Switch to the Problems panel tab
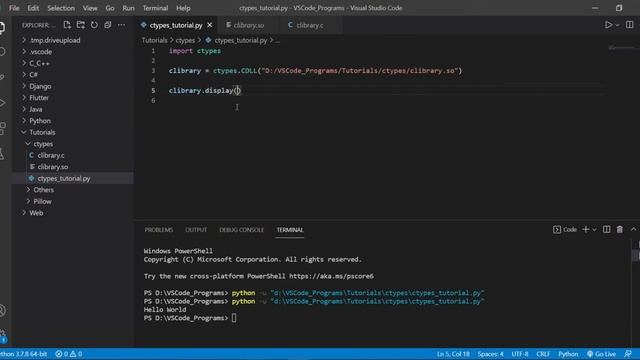This screenshot has width=640, height=360. pyautogui.click(x=159, y=230)
